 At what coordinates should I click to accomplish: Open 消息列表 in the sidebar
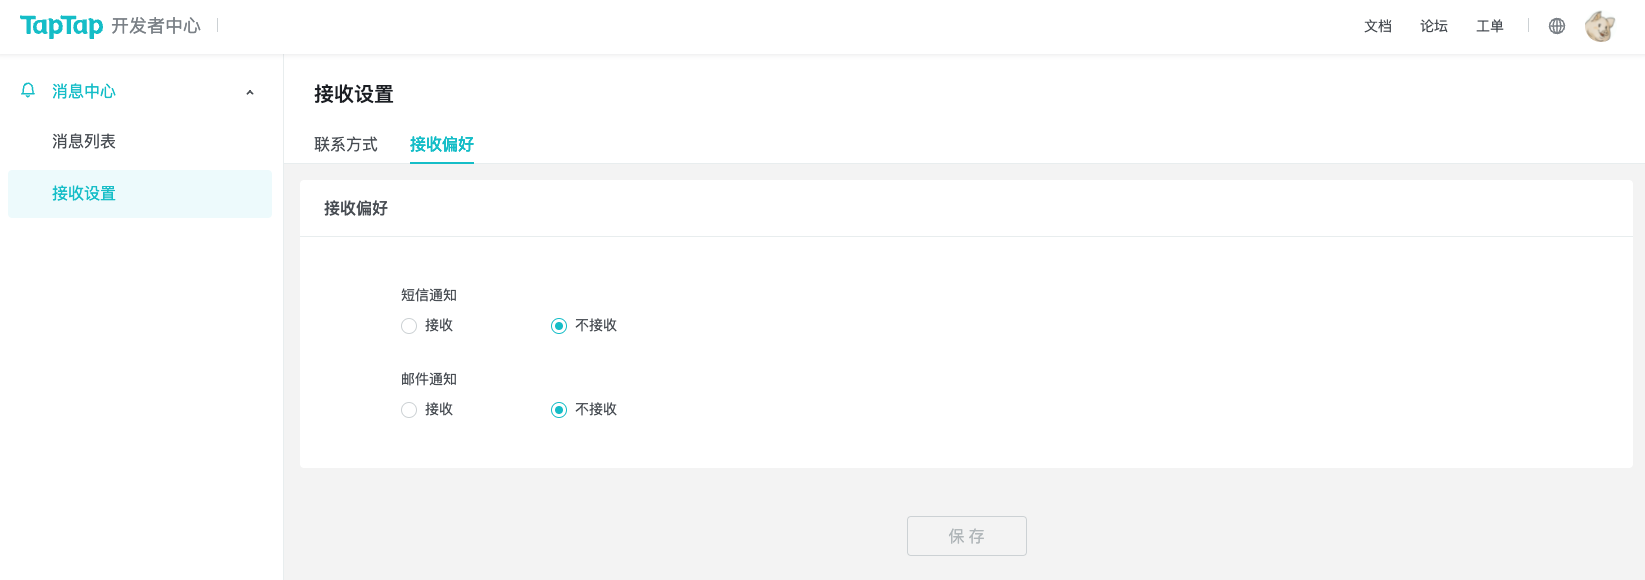(84, 141)
